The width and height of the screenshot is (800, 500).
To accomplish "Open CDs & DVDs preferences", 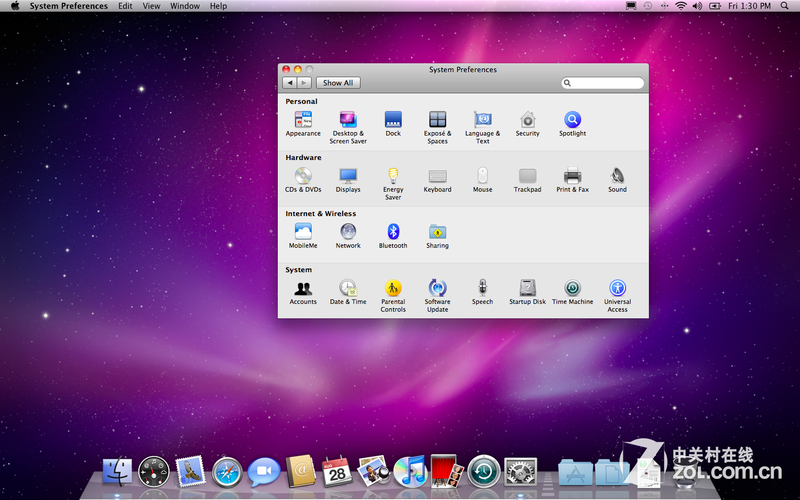I will click(x=303, y=180).
